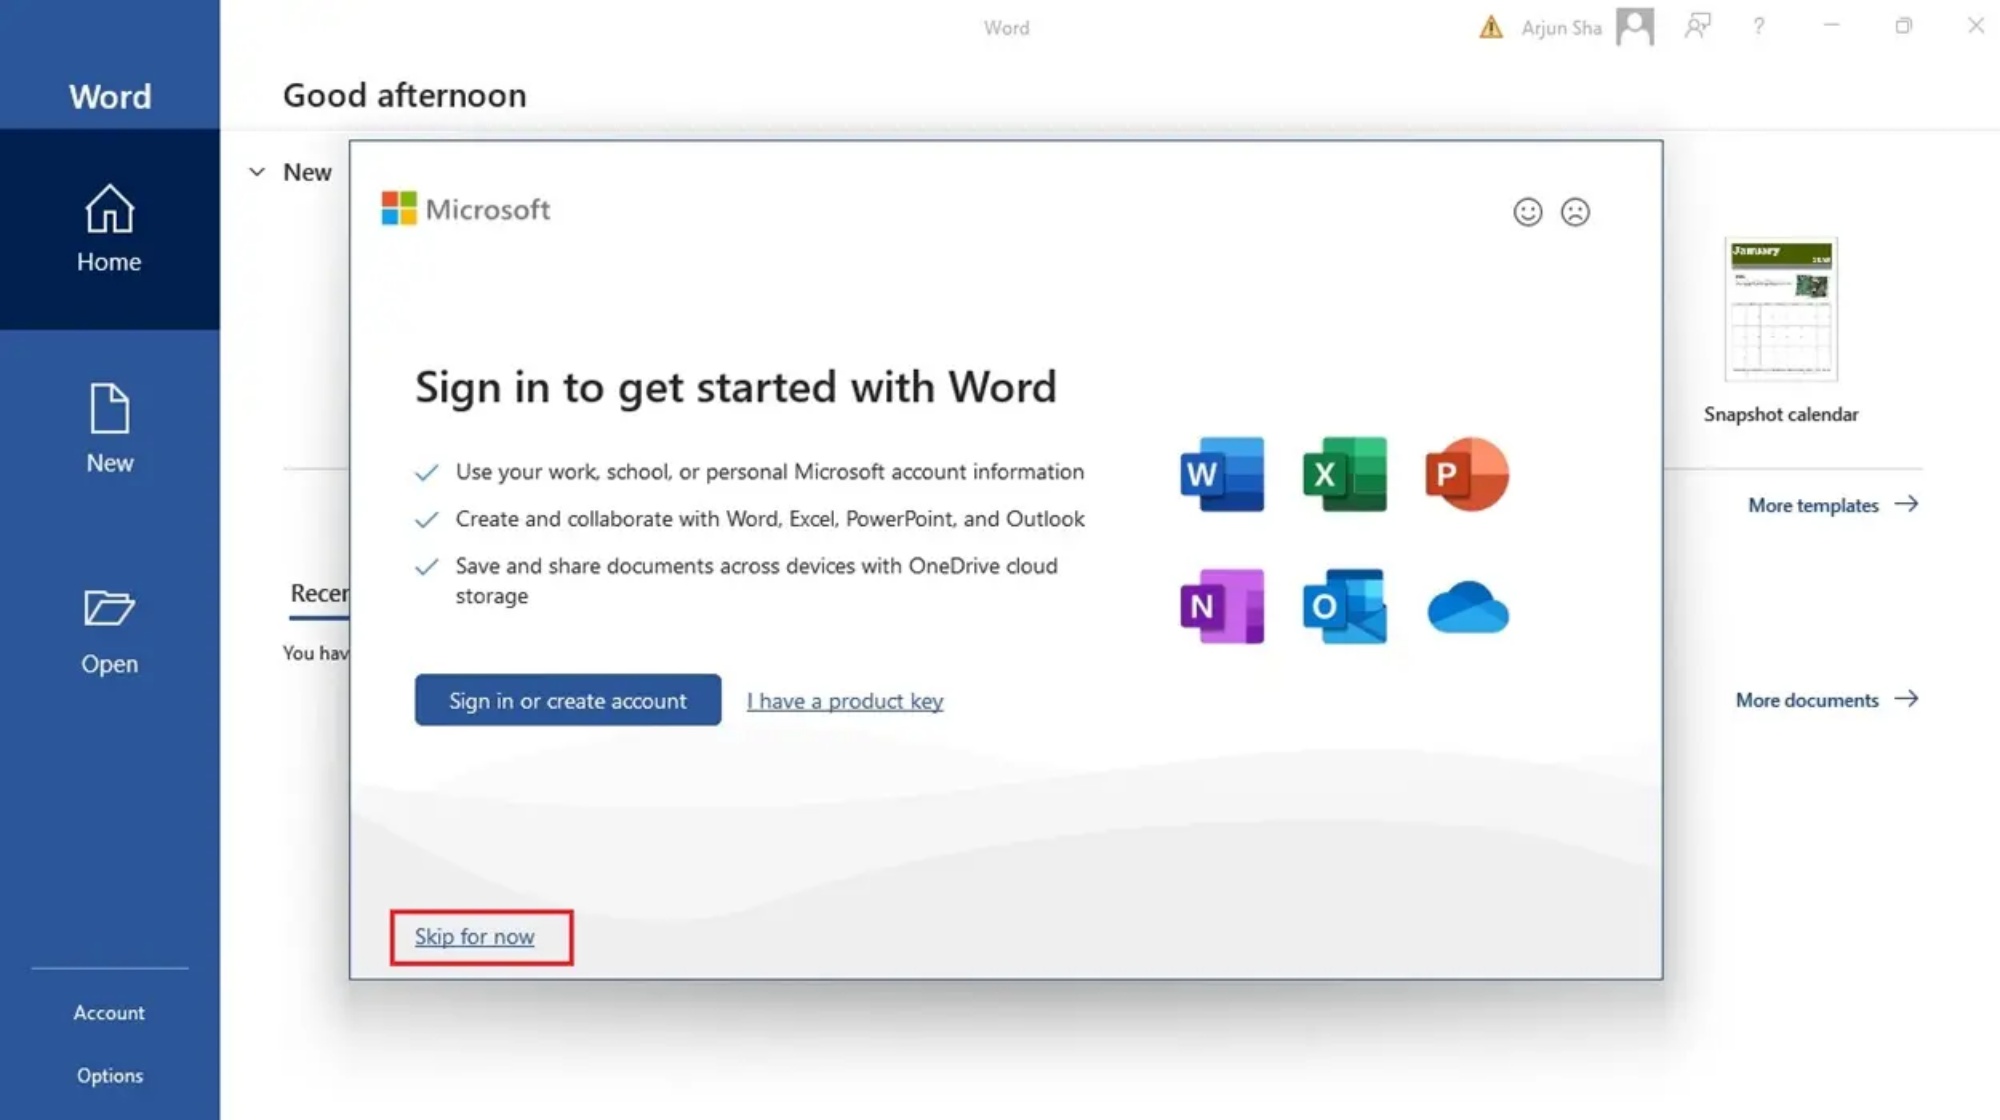Expand the New section chevron
The height and width of the screenshot is (1120, 2000).
(x=255, y=170)
